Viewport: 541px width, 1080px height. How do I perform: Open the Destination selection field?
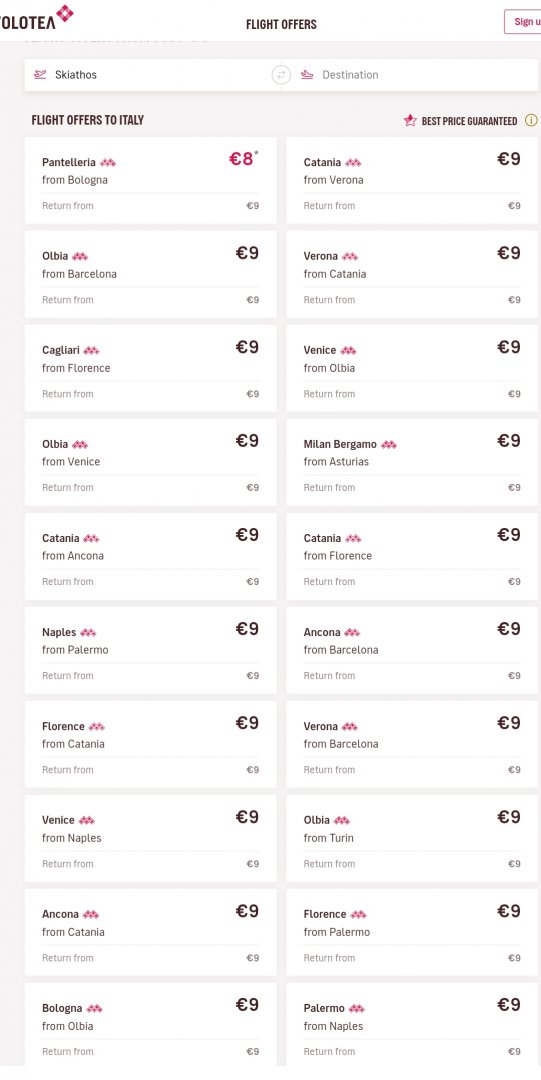[410, 74]
